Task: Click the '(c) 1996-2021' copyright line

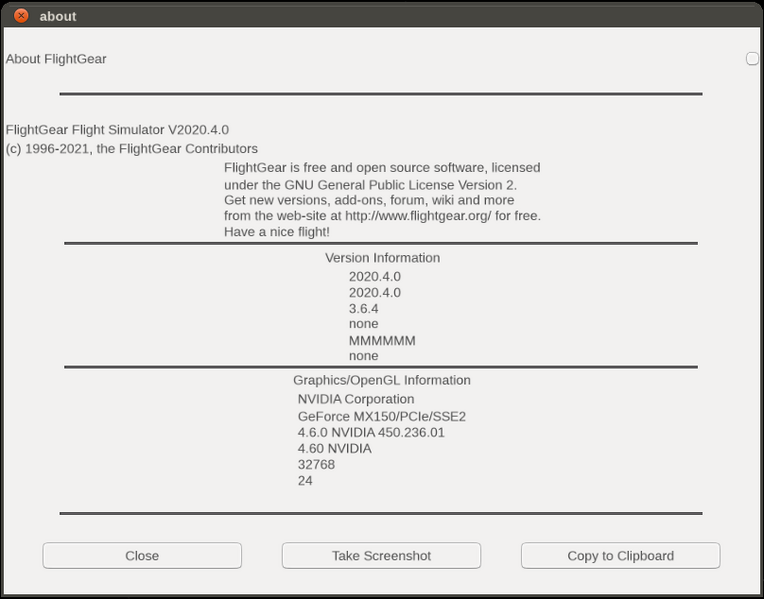Action: pyautogui.click(x=132, y=148)
